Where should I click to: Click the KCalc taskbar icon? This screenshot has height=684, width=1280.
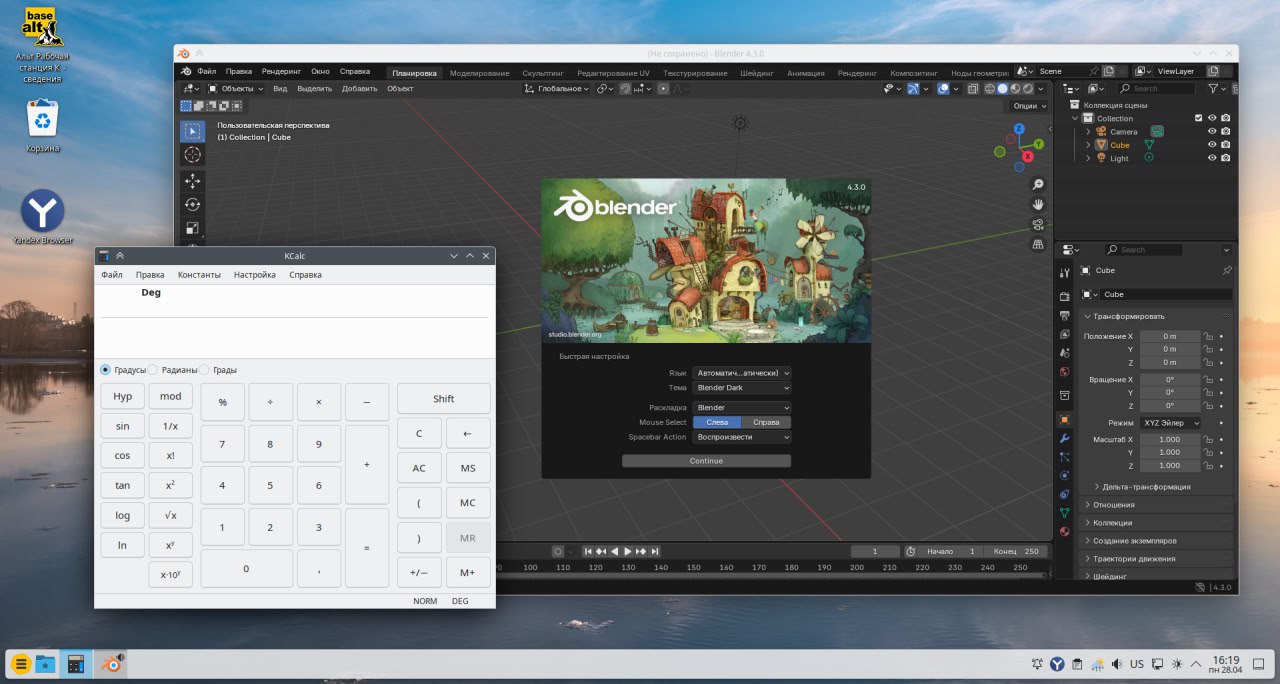[74, 663]
